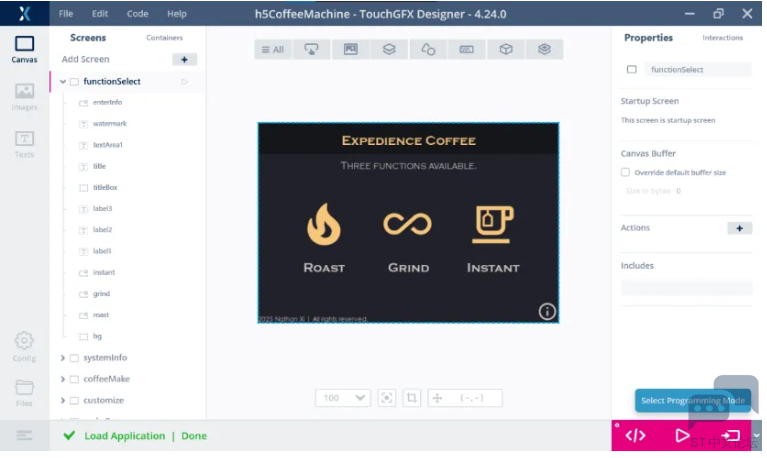
Task: Open the dropdown arrow beside run target
Action: click(757, 435)
